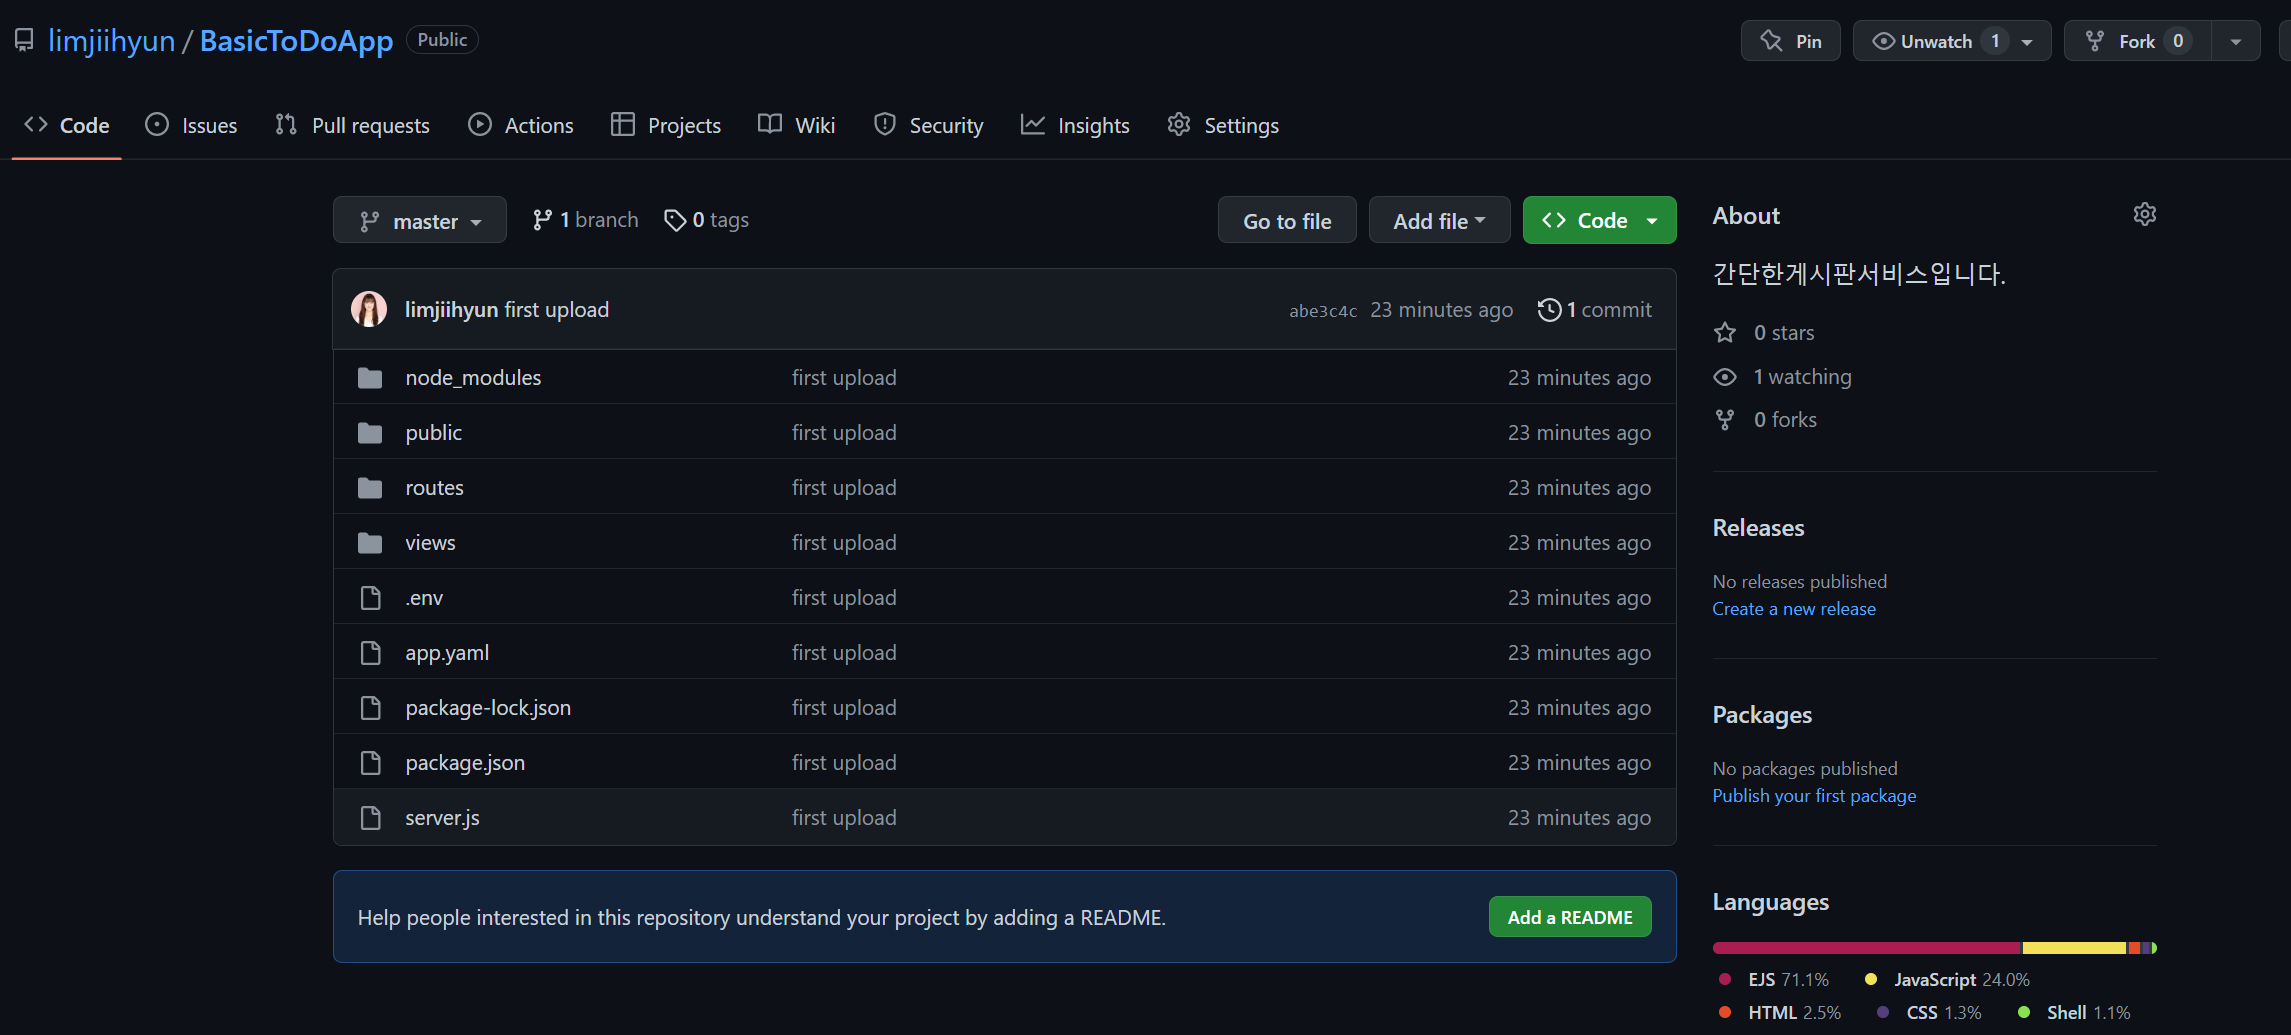Open the views folder
This screenshot has width=2291, height=1035.
(x=430, y=543)
